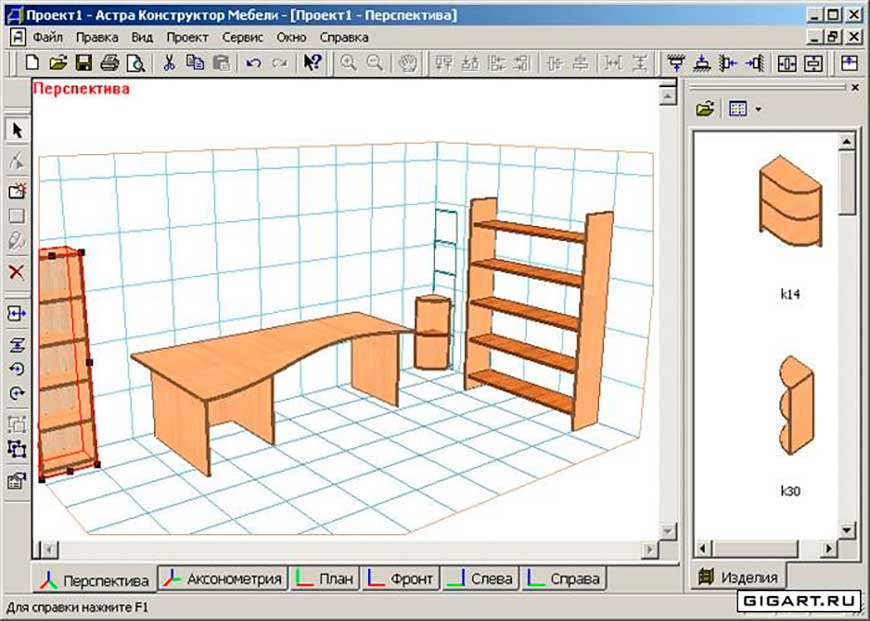This screenshot has height=621, width=870.
Task: Select the Перспектива view tab
Action: [94, 580]
